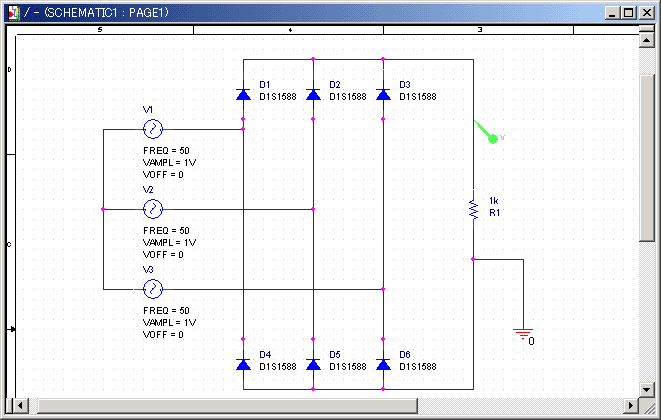
Task: Click the vertical scrollbar down arrow
Action: tap(644, 389)
